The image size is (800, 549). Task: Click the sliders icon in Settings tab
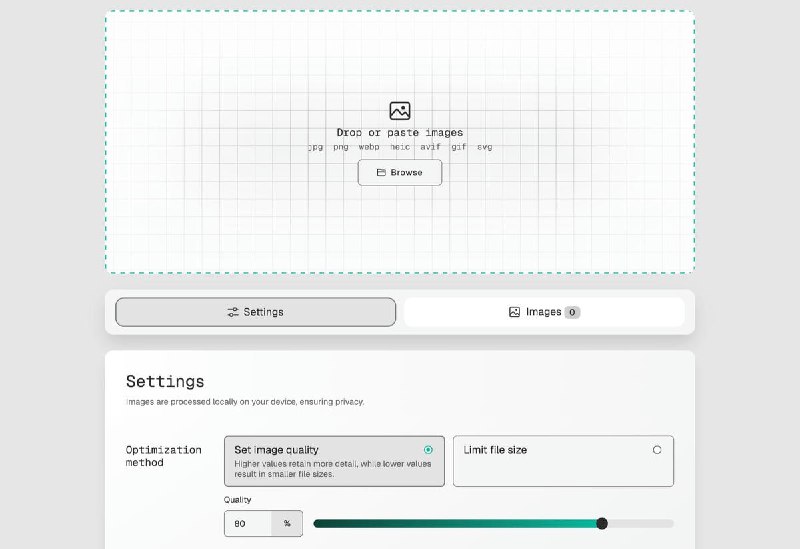point(233,312)
